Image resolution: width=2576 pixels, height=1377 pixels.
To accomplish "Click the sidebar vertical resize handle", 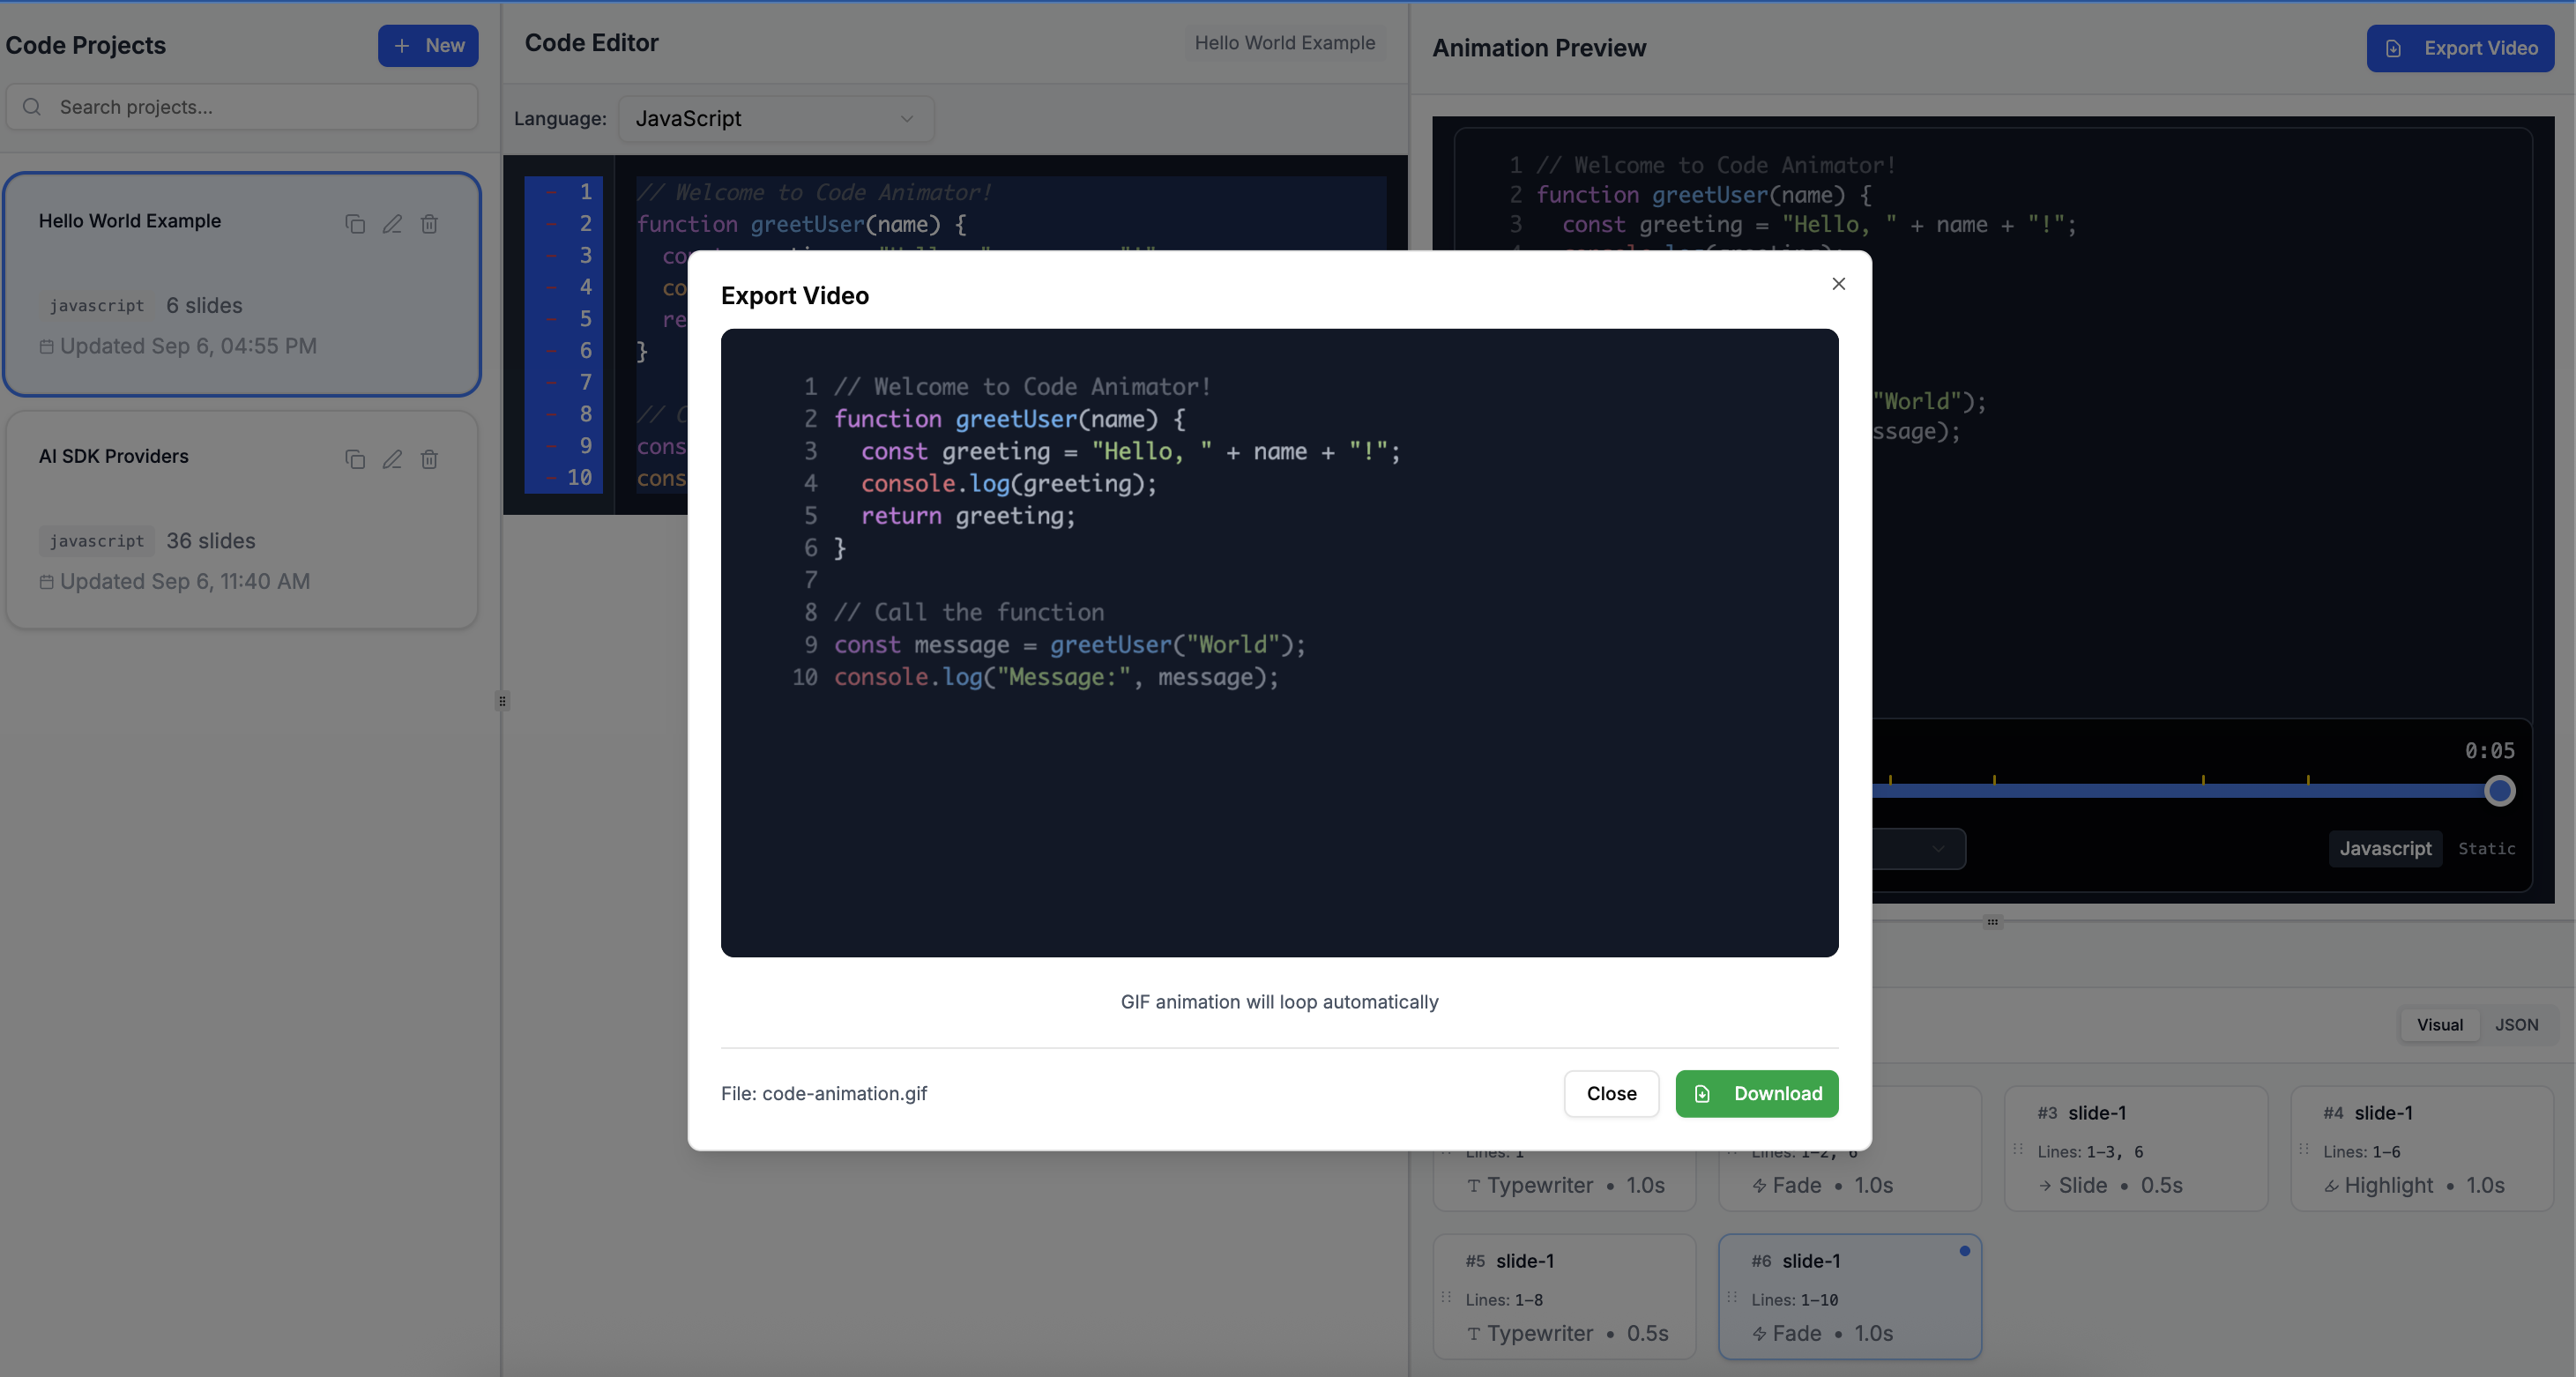I will click(502, 701).
